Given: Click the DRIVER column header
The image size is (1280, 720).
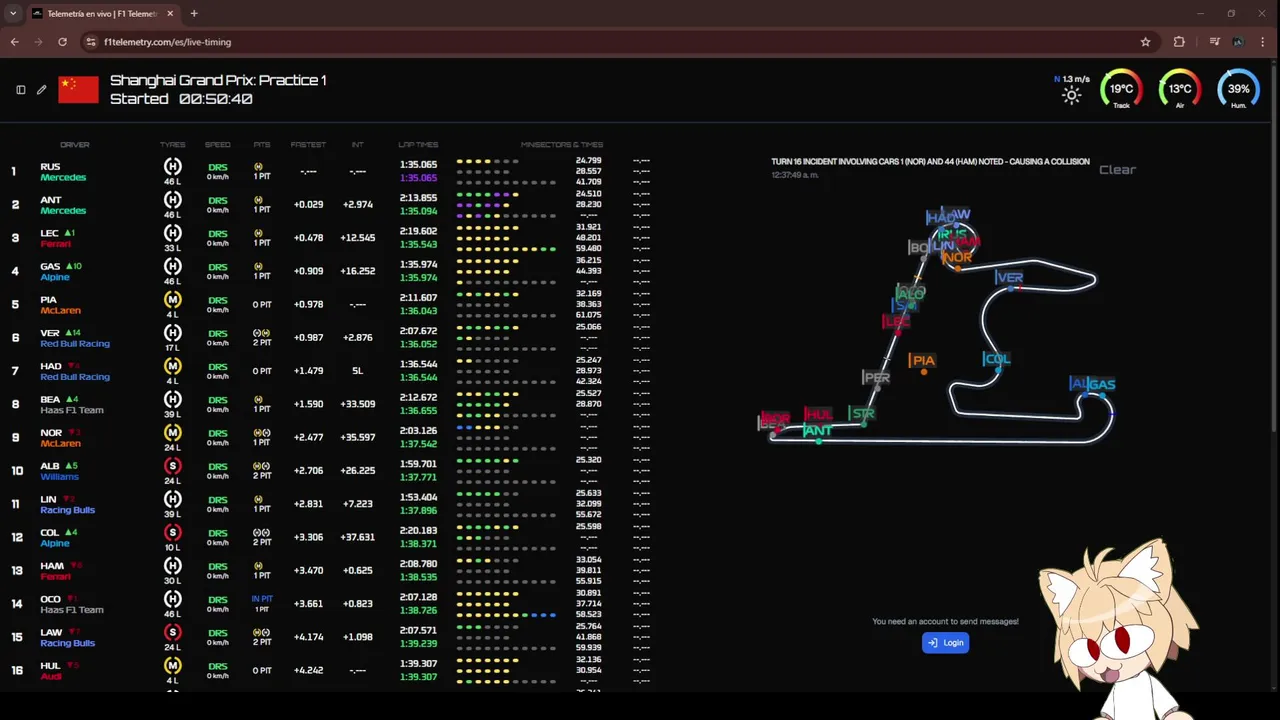Looking at the screenshot, I should pyautogui.click(x=75, y=145).
